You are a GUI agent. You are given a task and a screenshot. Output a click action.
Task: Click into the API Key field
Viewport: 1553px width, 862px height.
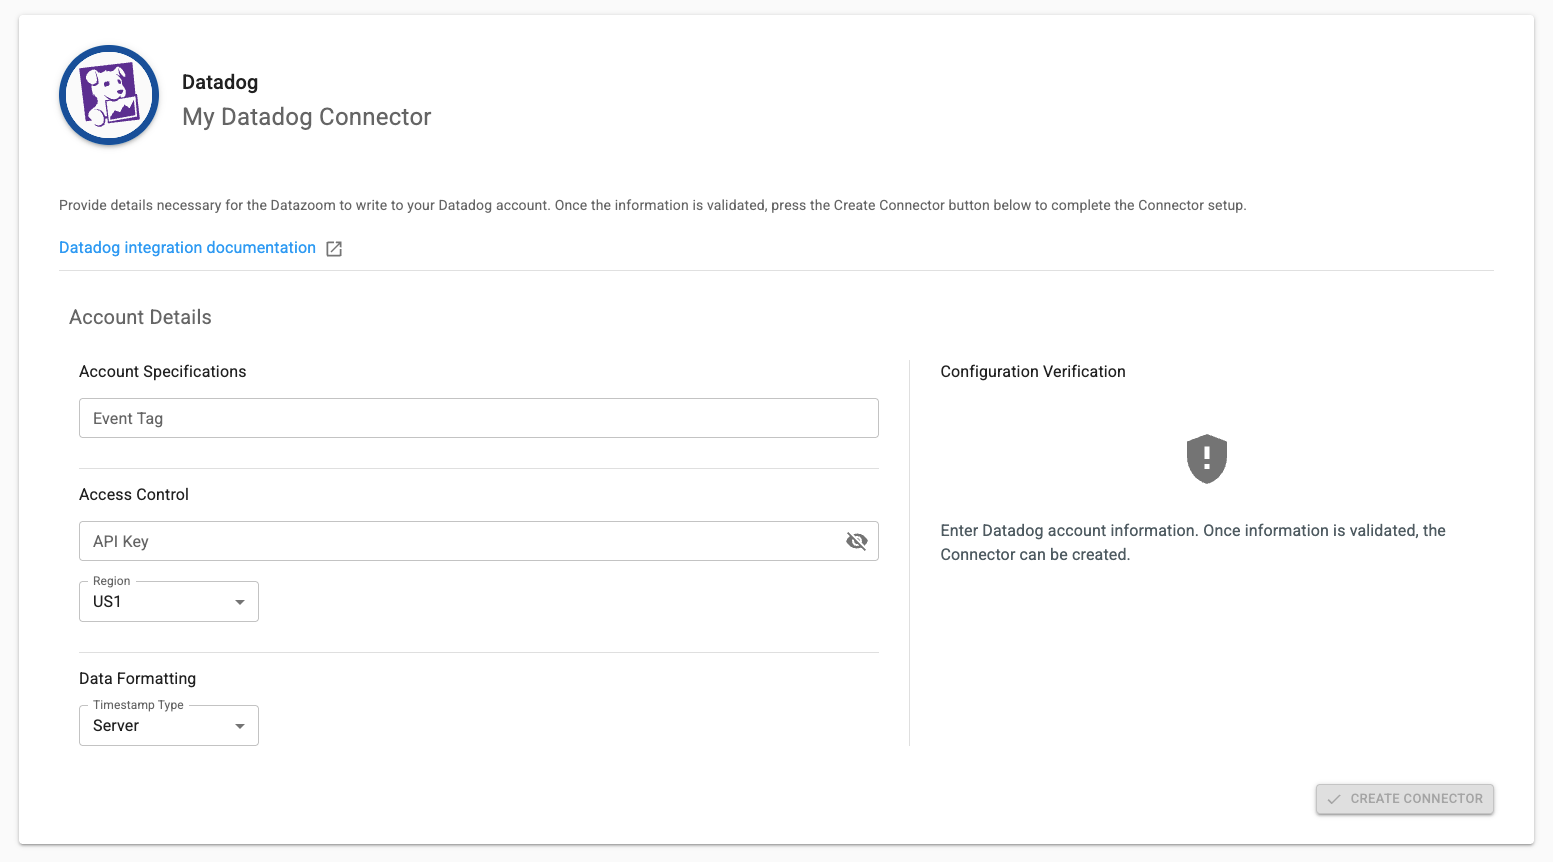[460, 541]
